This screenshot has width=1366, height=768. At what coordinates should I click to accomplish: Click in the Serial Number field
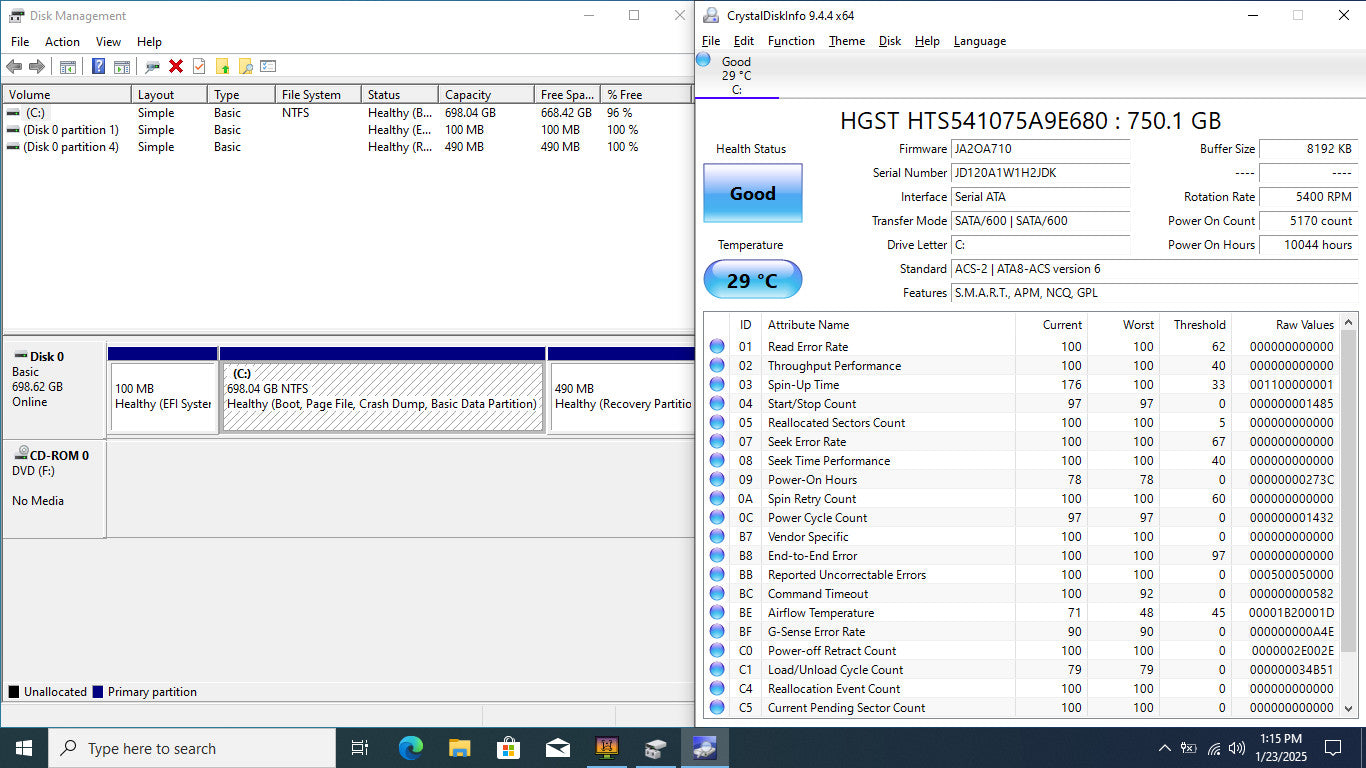coord(1040,173)
